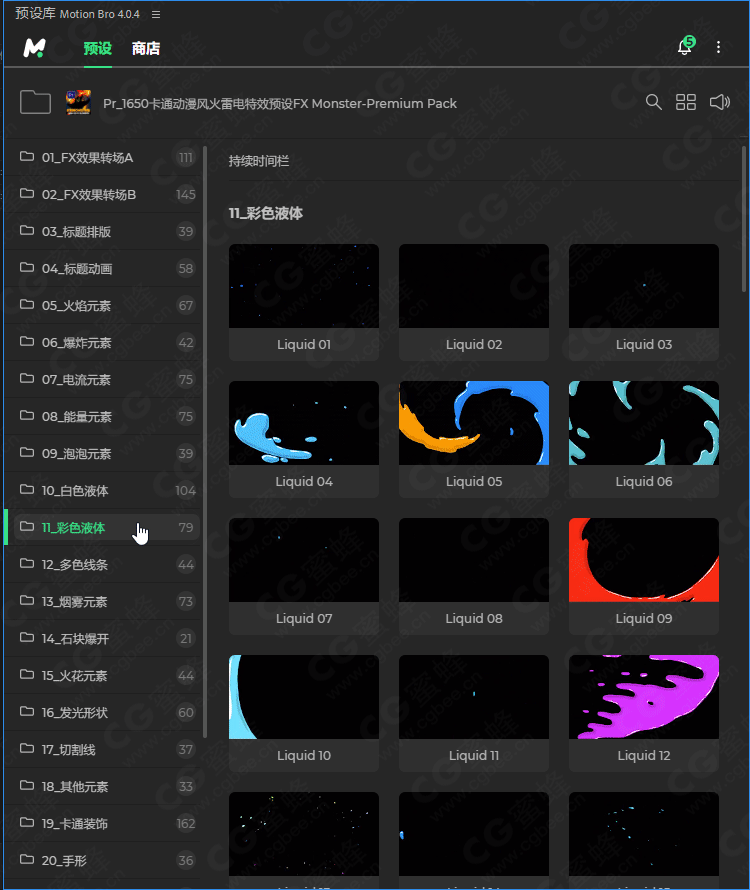
Task: Open category 14_石块爆开
Action: pos(103,639)
